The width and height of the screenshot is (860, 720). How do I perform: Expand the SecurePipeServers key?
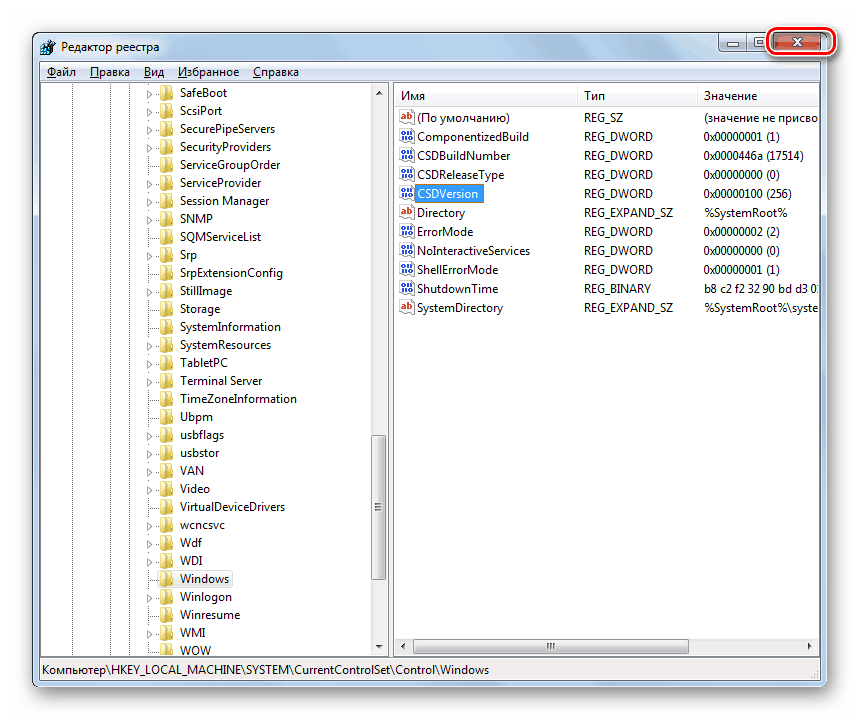pyautogui.click(x=149, y=130)
